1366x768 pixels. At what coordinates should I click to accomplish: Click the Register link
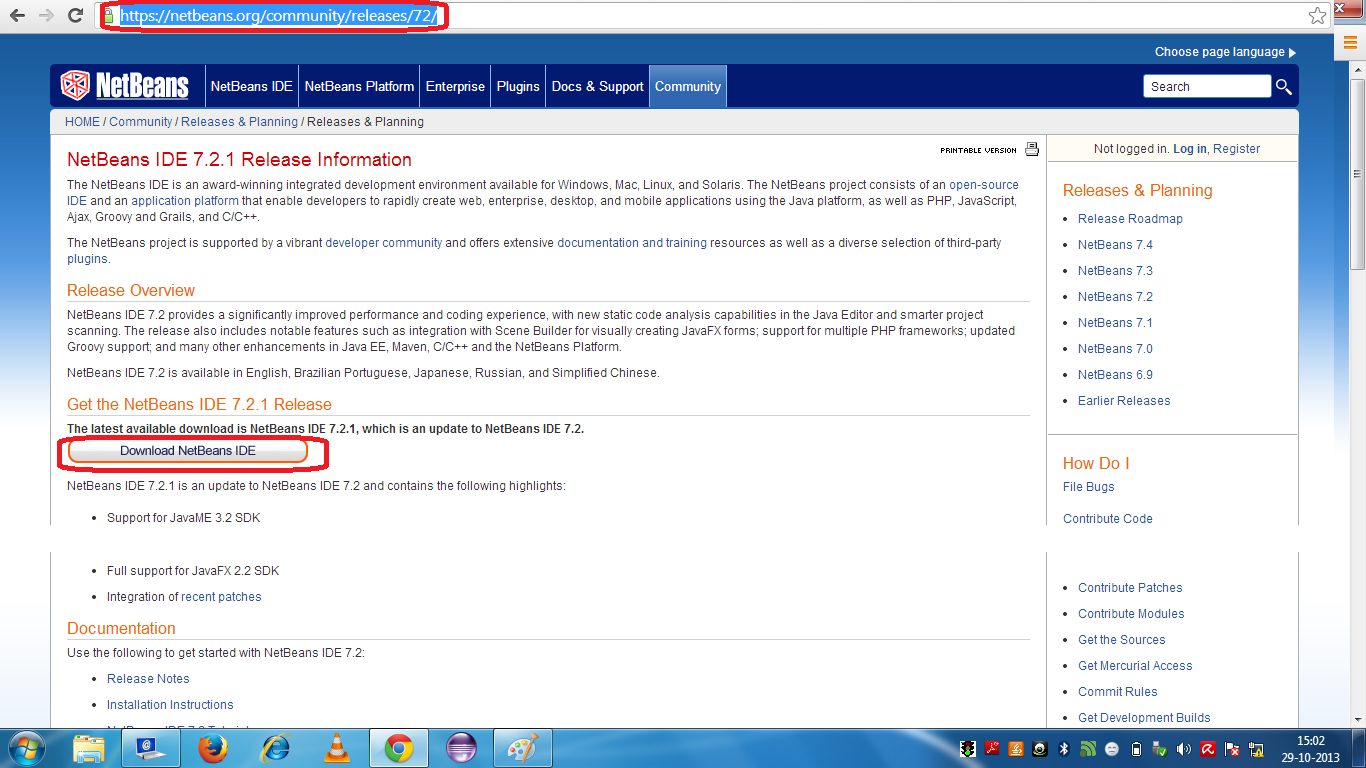(x=1237, y=149)
